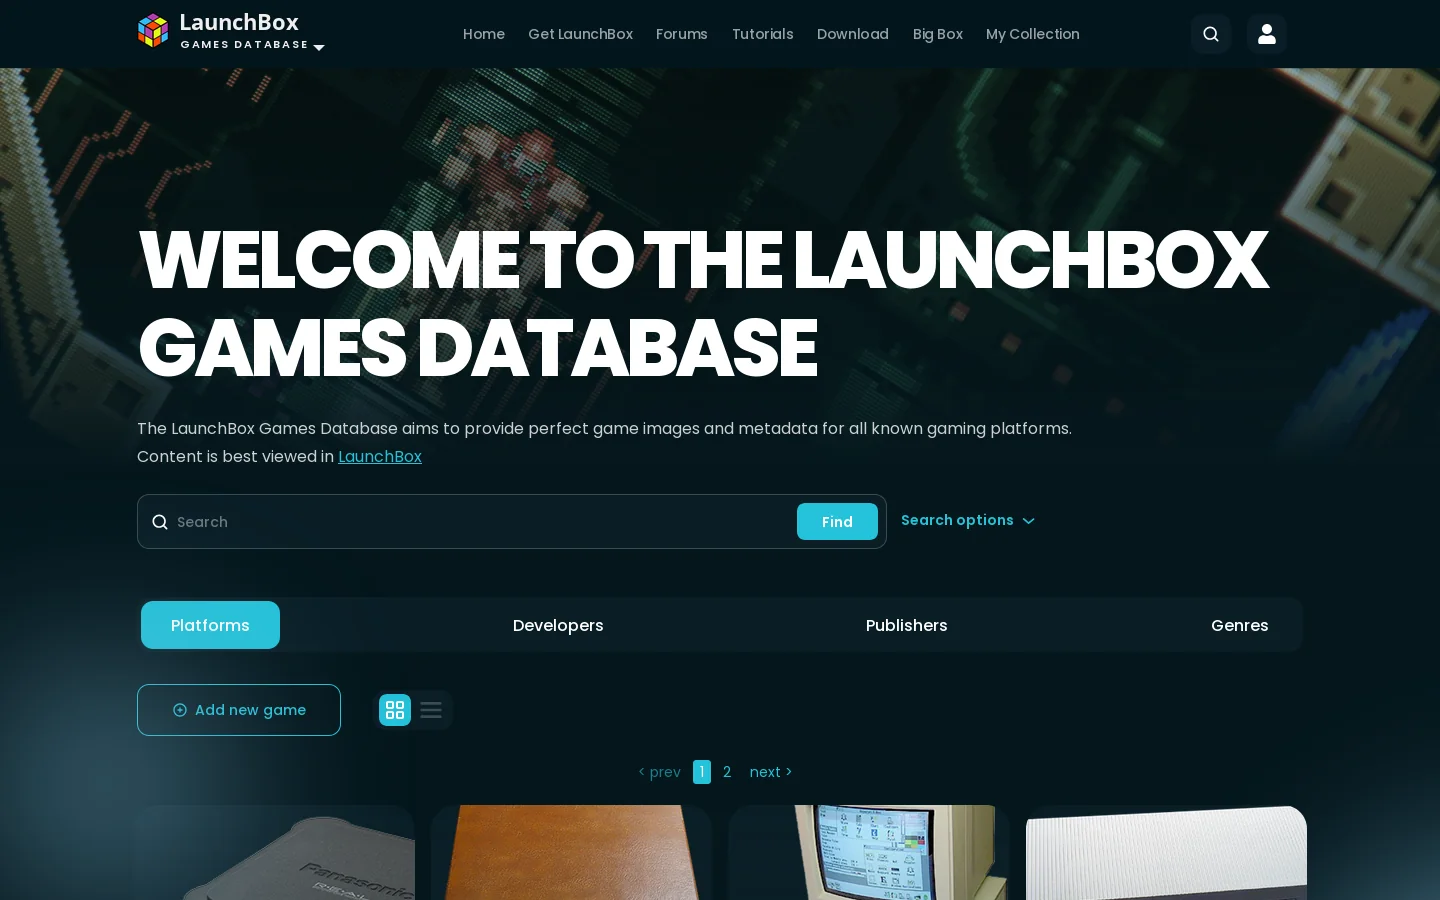Image resolution: width=1440 pixels, height=900 pixels.
Task: Open My Collection navigation link
Action: coord(1033,34)
